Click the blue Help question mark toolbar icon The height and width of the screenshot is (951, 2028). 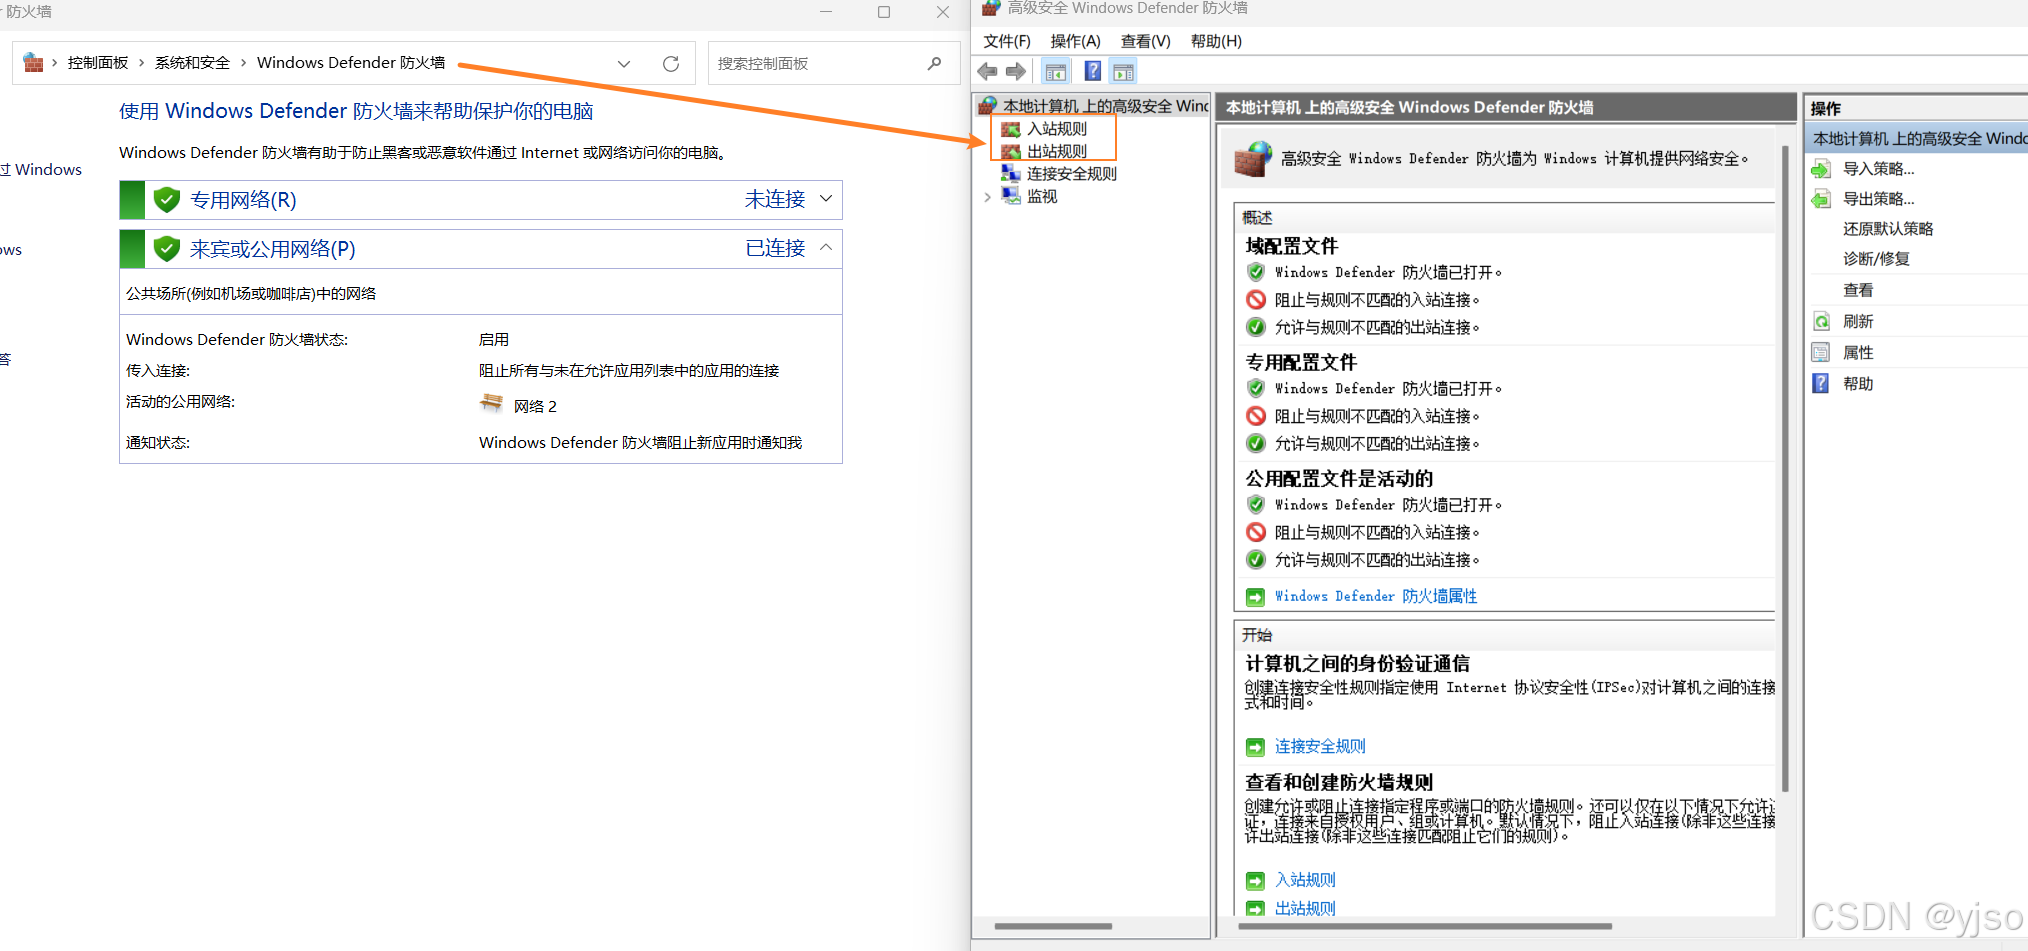1093,71
